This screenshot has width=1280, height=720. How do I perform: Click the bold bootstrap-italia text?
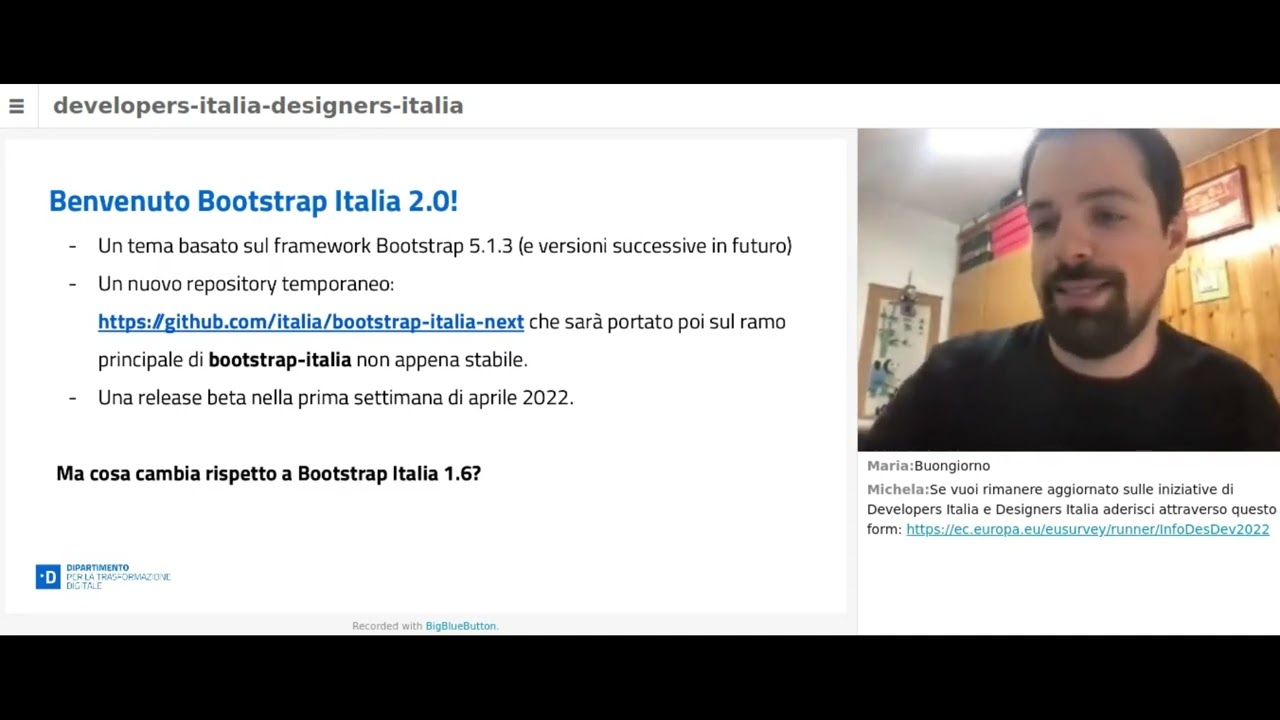pyautogui.click(x=280, y=359)
